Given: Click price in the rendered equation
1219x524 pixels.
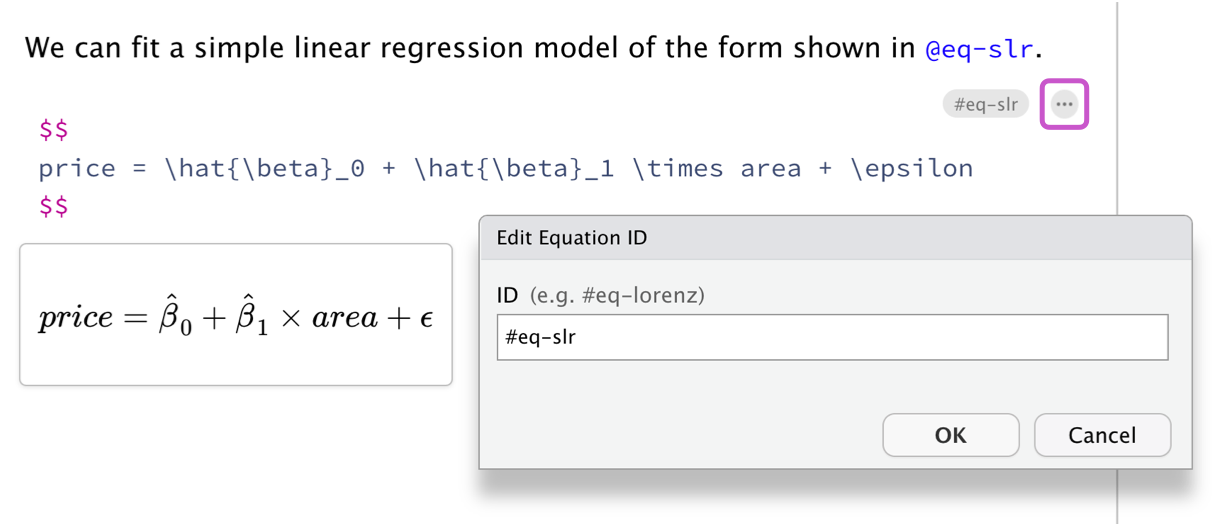Looking at the screenshot, I should 75,319.
